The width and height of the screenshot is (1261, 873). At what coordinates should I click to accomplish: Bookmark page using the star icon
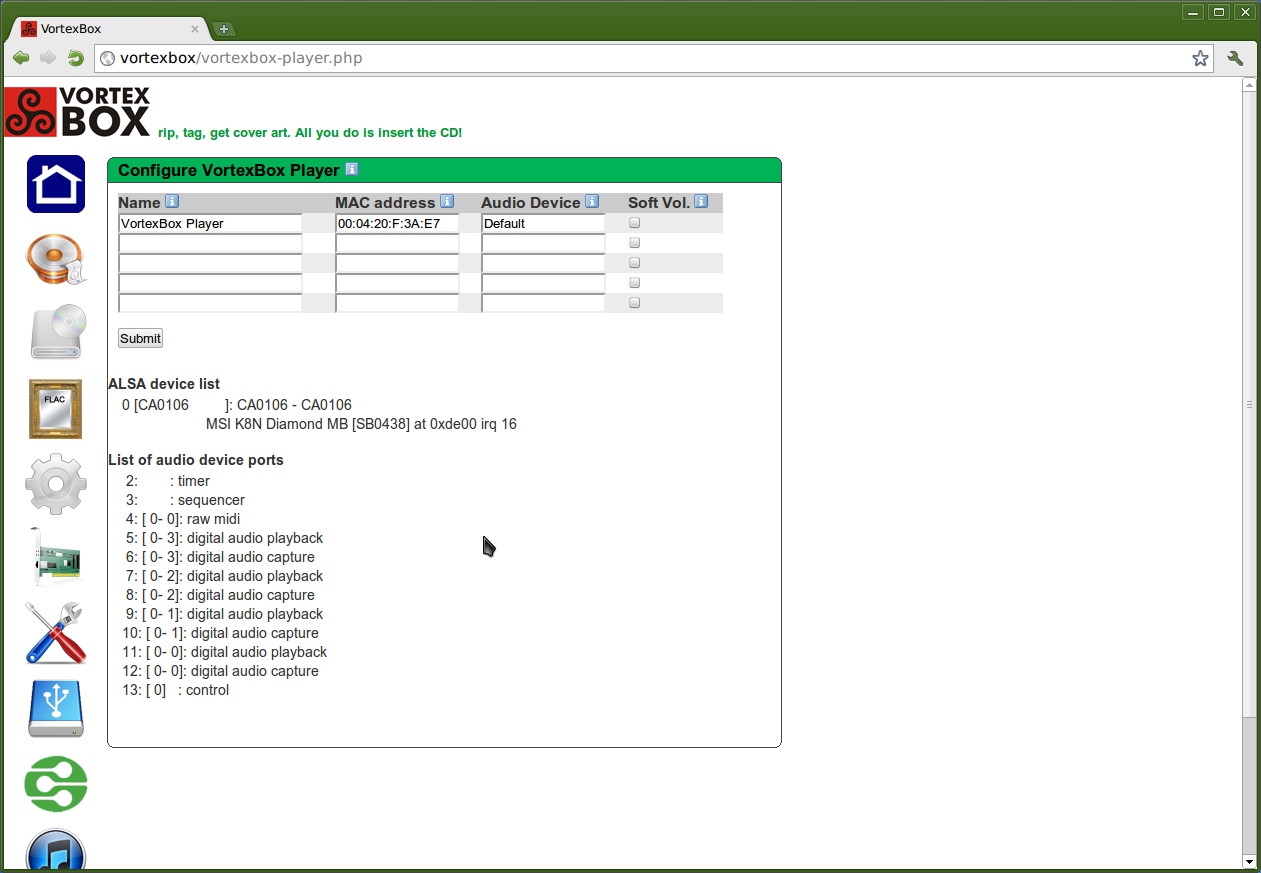[1200, 58]
